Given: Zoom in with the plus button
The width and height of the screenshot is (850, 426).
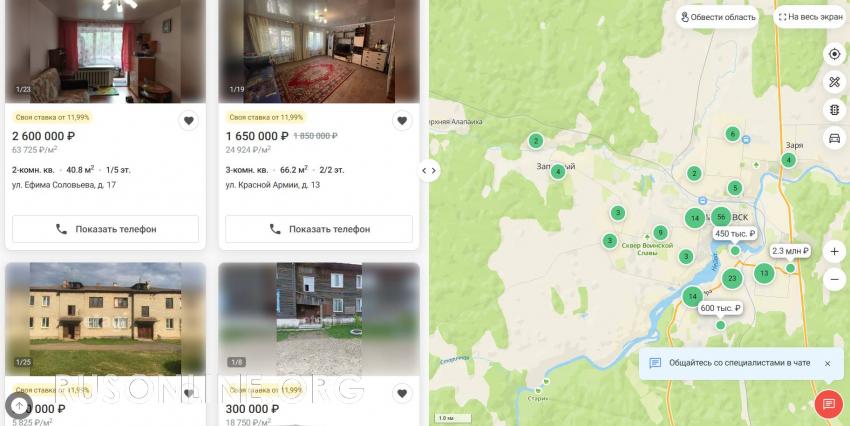Looking at the screenshot, I should click(834, 251).
